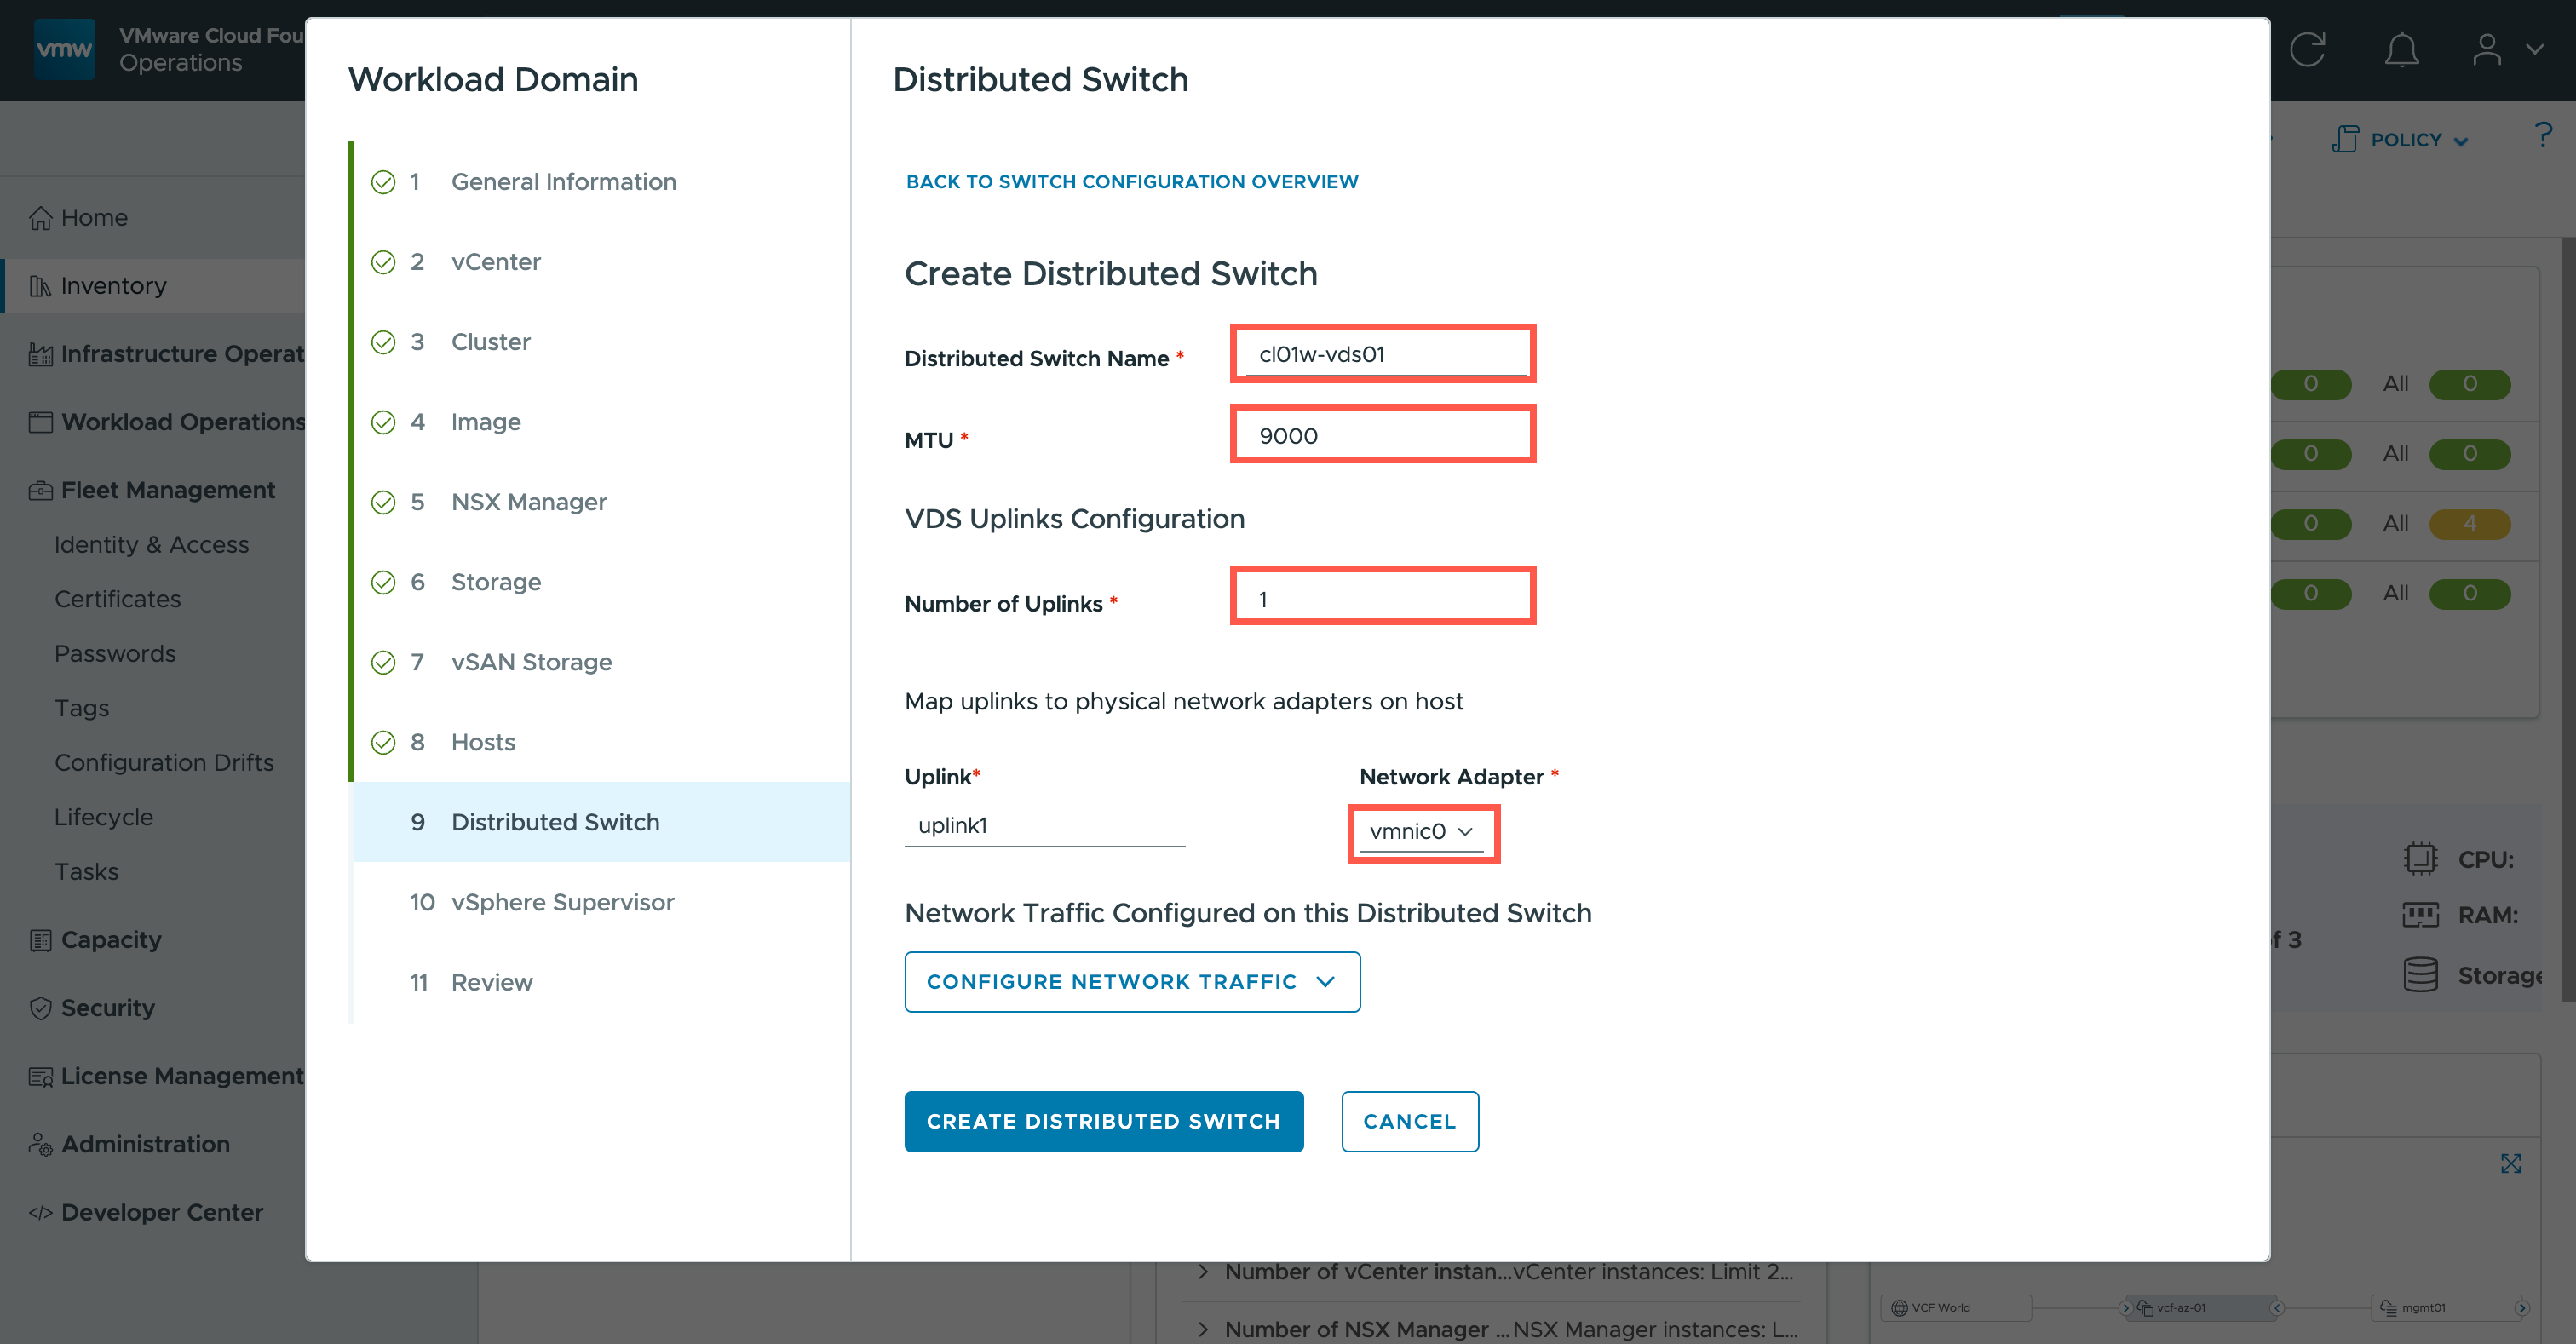Click the refresh icon in top bar
The image size is (2576, 1344).
(2307, 49)
